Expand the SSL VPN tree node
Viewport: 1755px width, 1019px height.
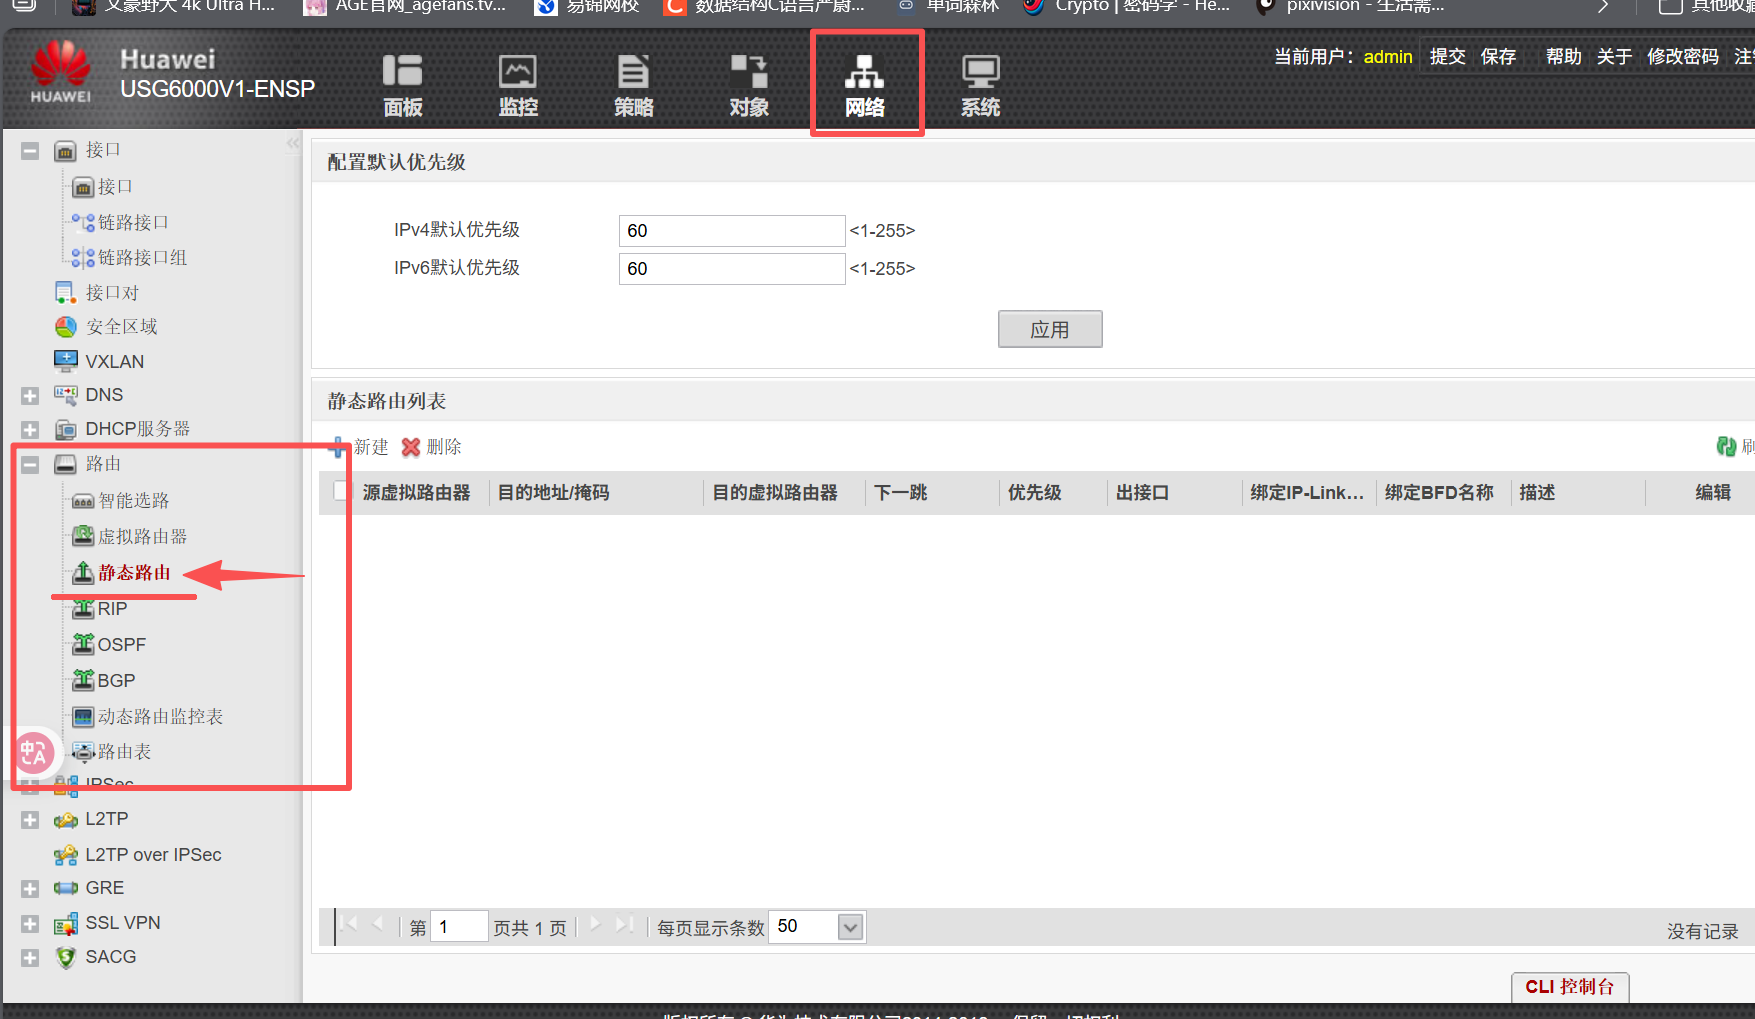click(x=30, y=924)
